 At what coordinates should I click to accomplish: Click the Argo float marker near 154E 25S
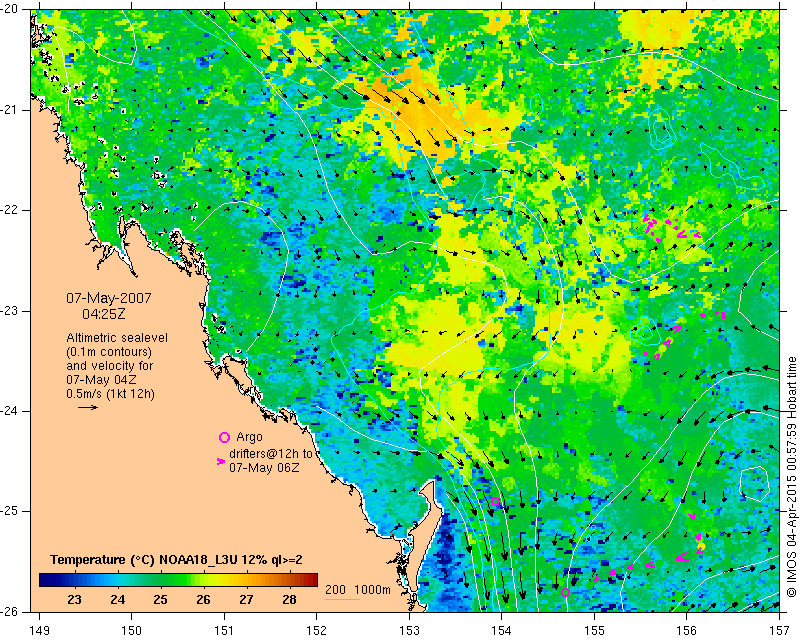[x=495, y=501]
